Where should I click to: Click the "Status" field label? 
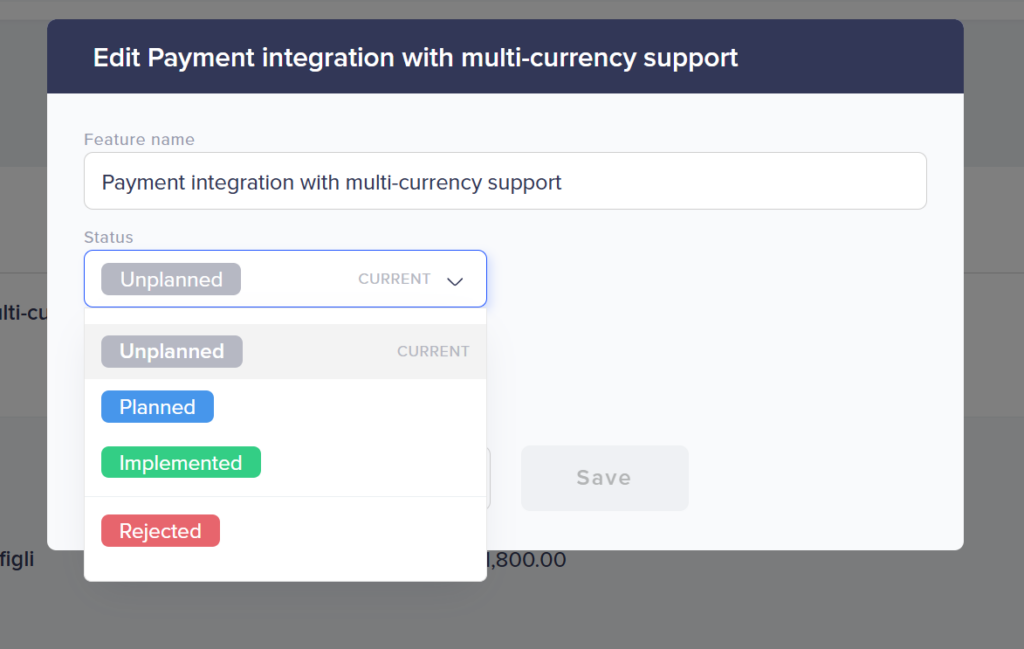108,238
